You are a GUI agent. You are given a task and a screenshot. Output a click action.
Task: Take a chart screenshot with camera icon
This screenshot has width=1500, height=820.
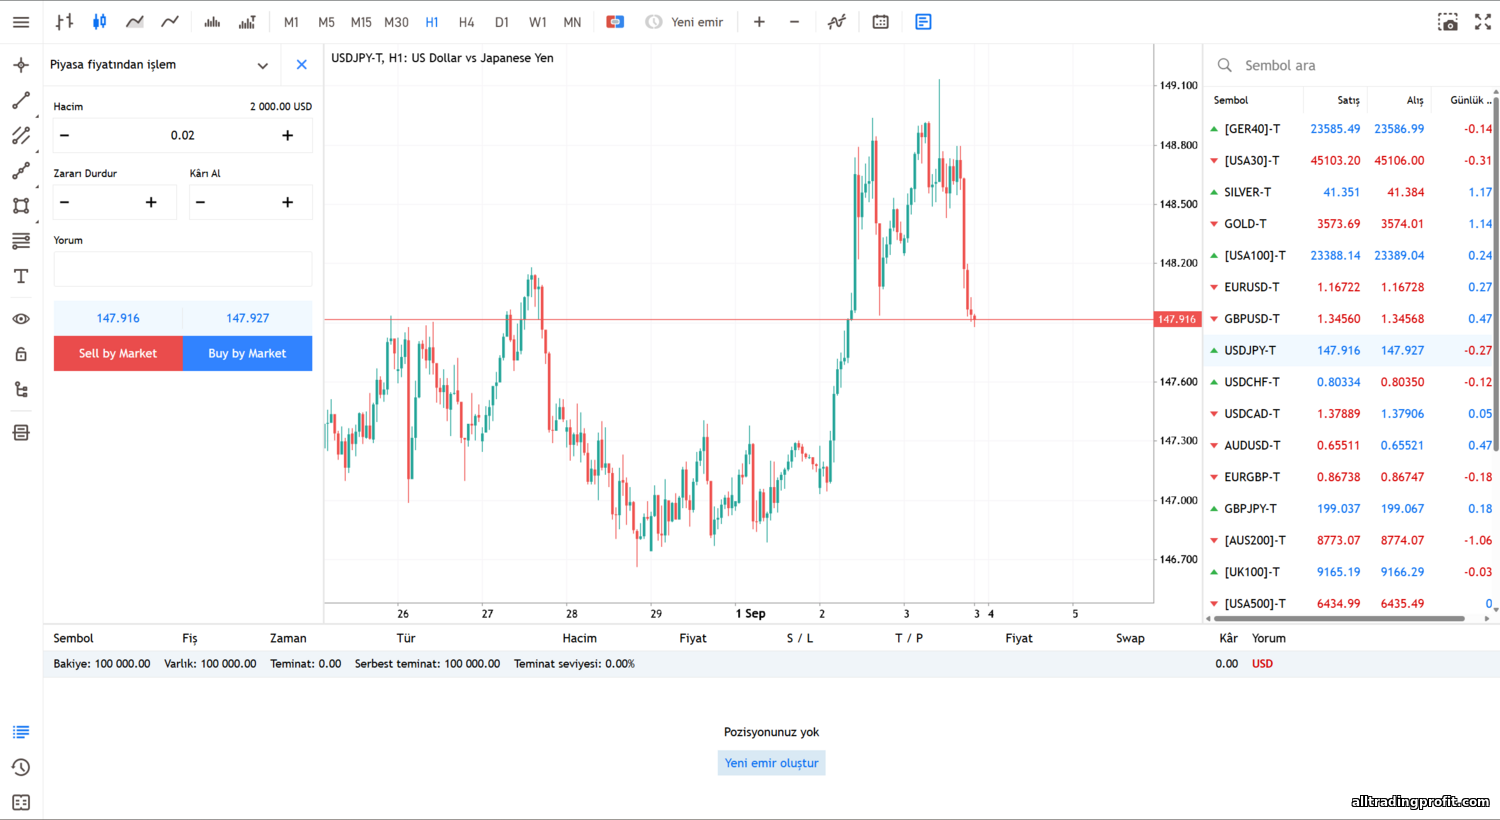click(x=1447, y=22)
